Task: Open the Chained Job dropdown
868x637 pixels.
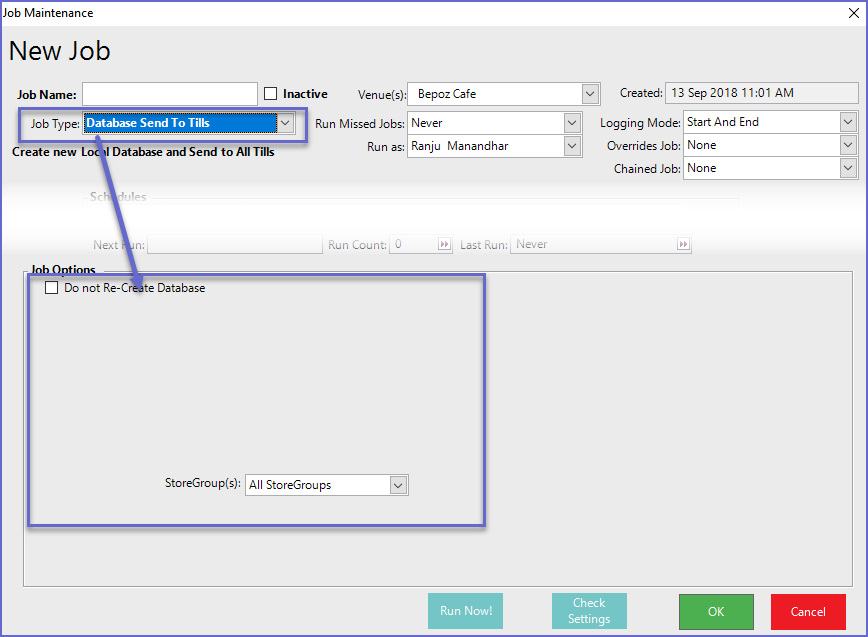Action: (x=848, y=168)
